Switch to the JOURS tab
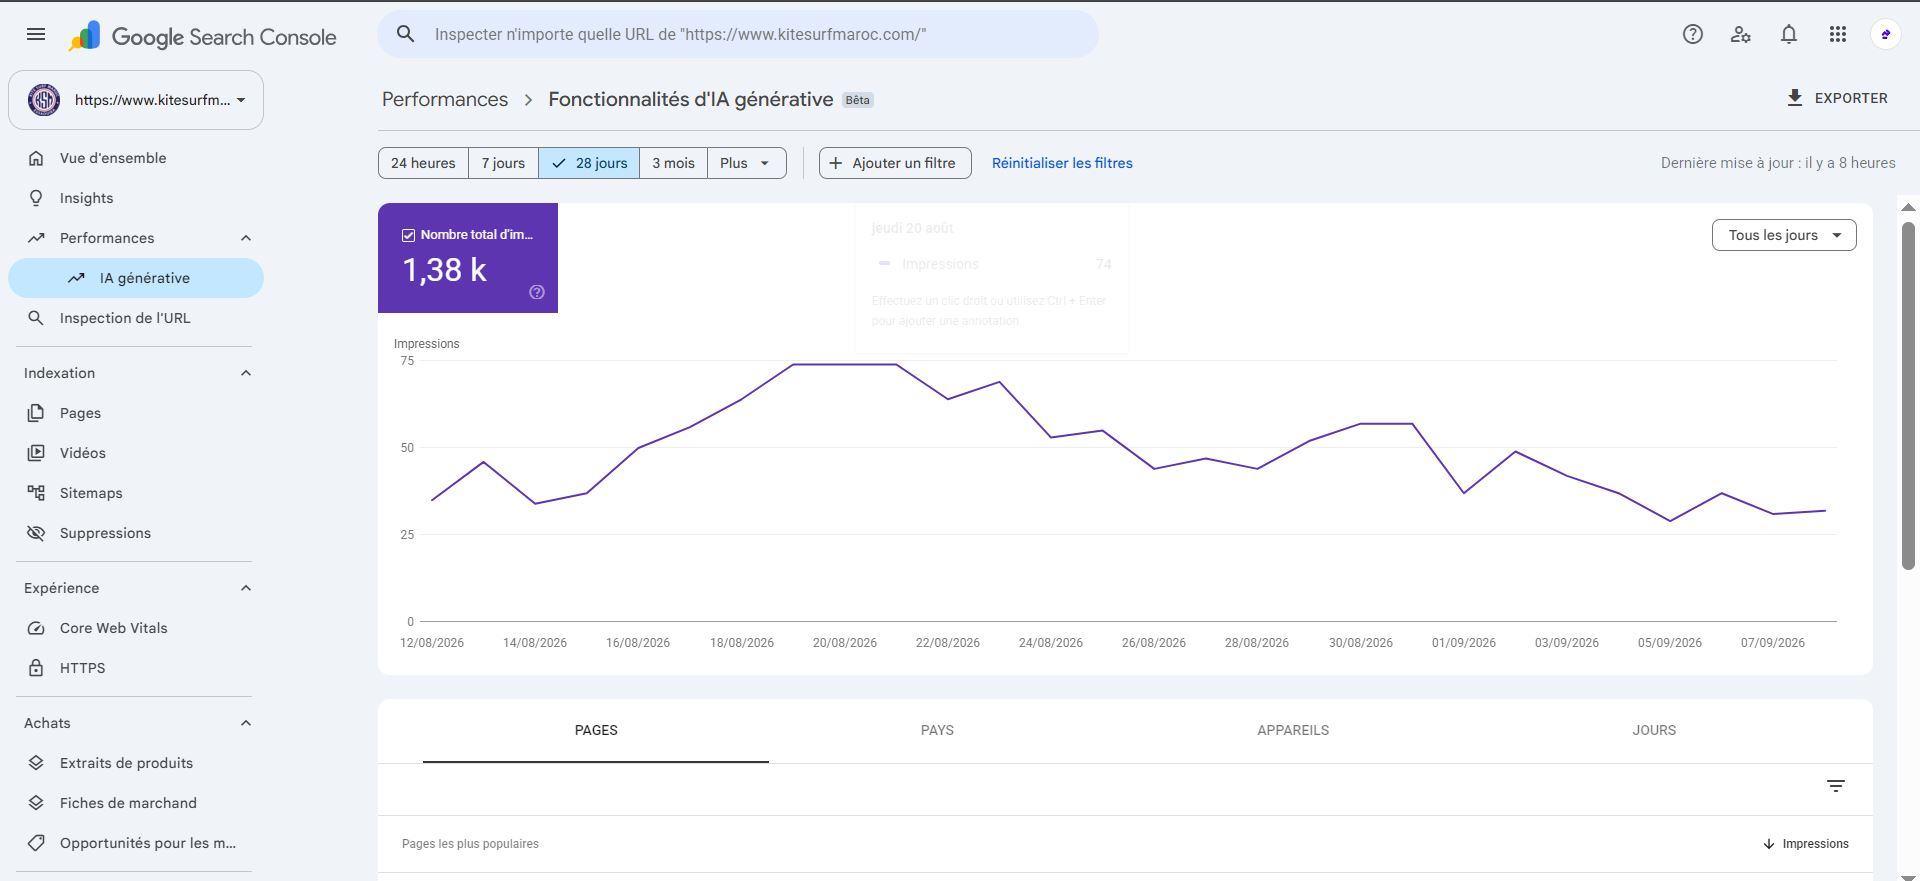Image resolution: width=1920 pixels, height=881 pixels. 1654,730
